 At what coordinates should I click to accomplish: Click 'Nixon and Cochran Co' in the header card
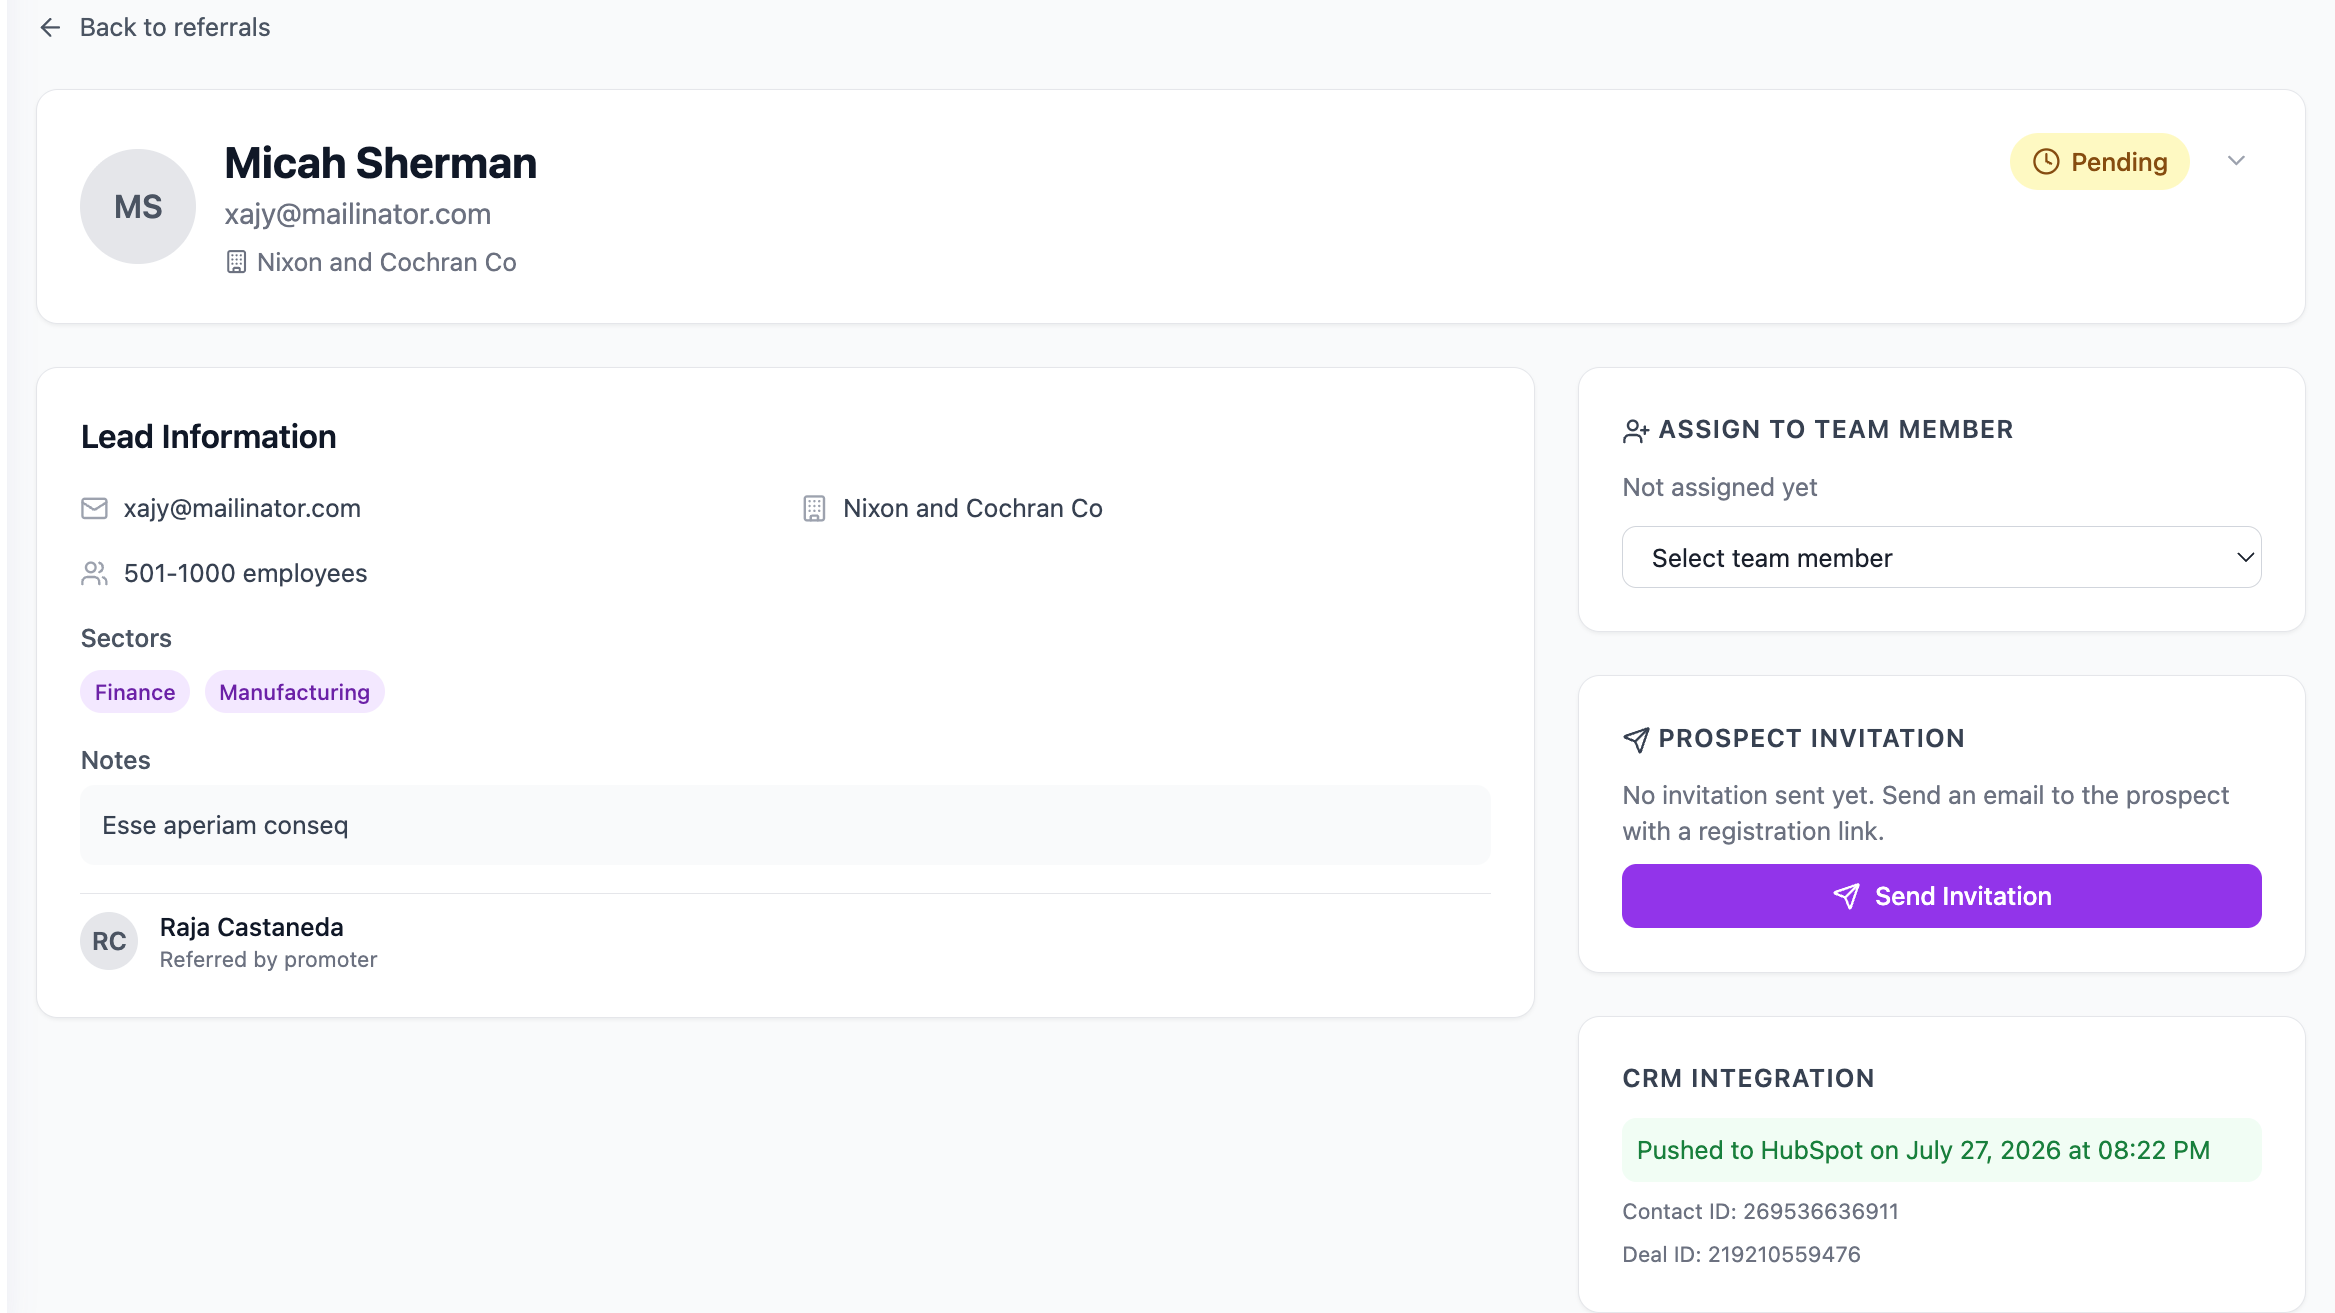tap(387, 262)
